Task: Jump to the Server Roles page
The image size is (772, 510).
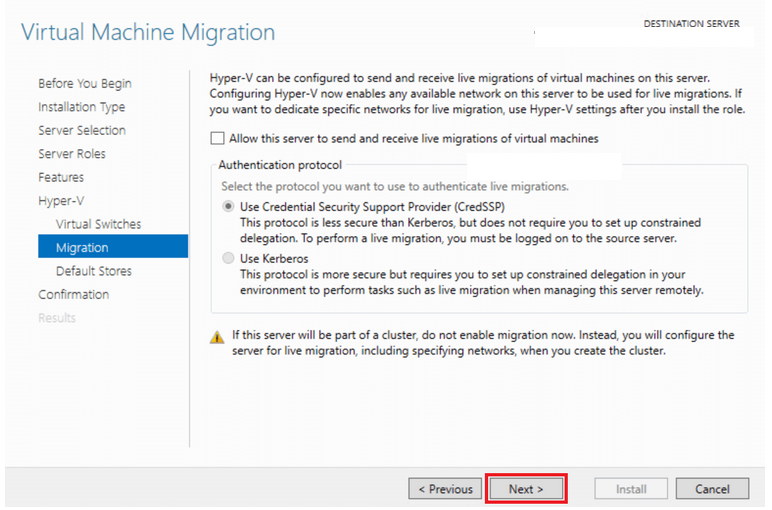Action: click(x=72, y=154)
